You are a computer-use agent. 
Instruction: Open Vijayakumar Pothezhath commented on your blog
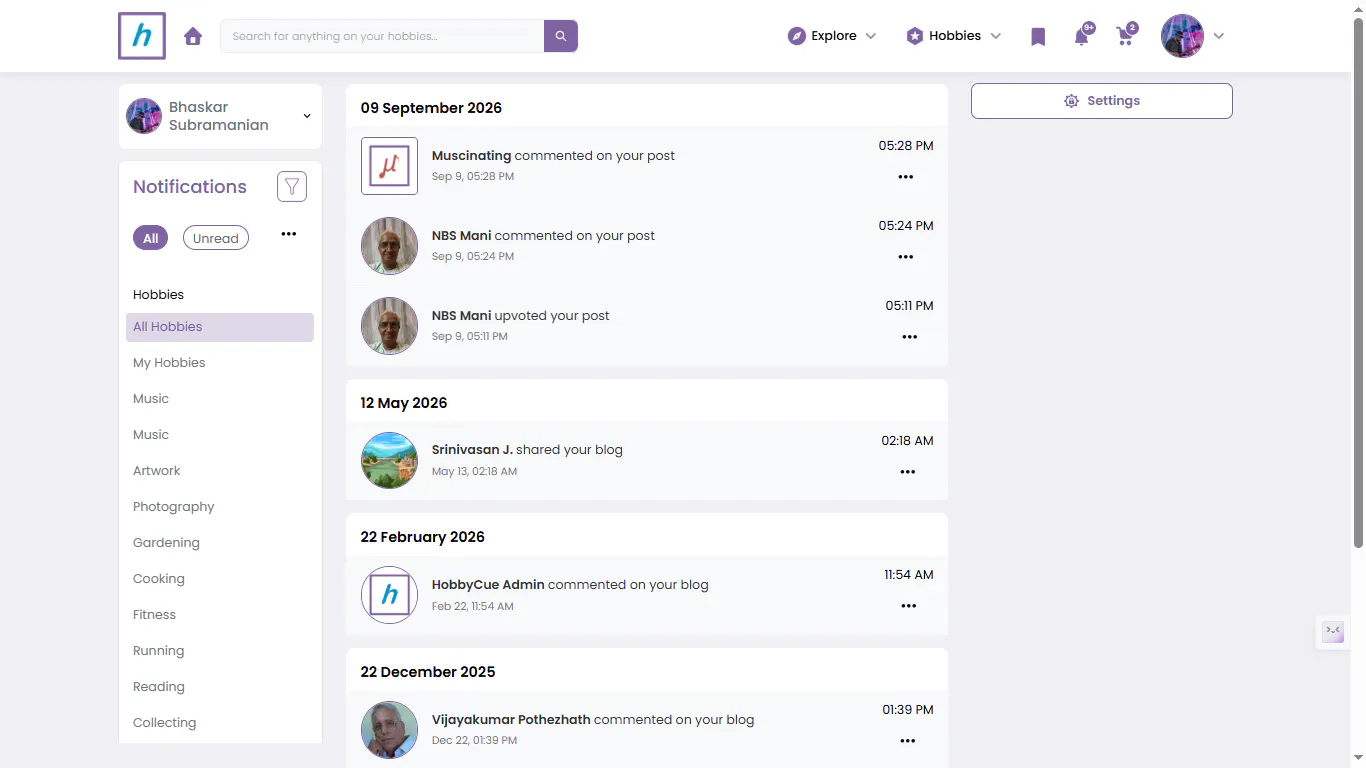[x=593, y=720]
